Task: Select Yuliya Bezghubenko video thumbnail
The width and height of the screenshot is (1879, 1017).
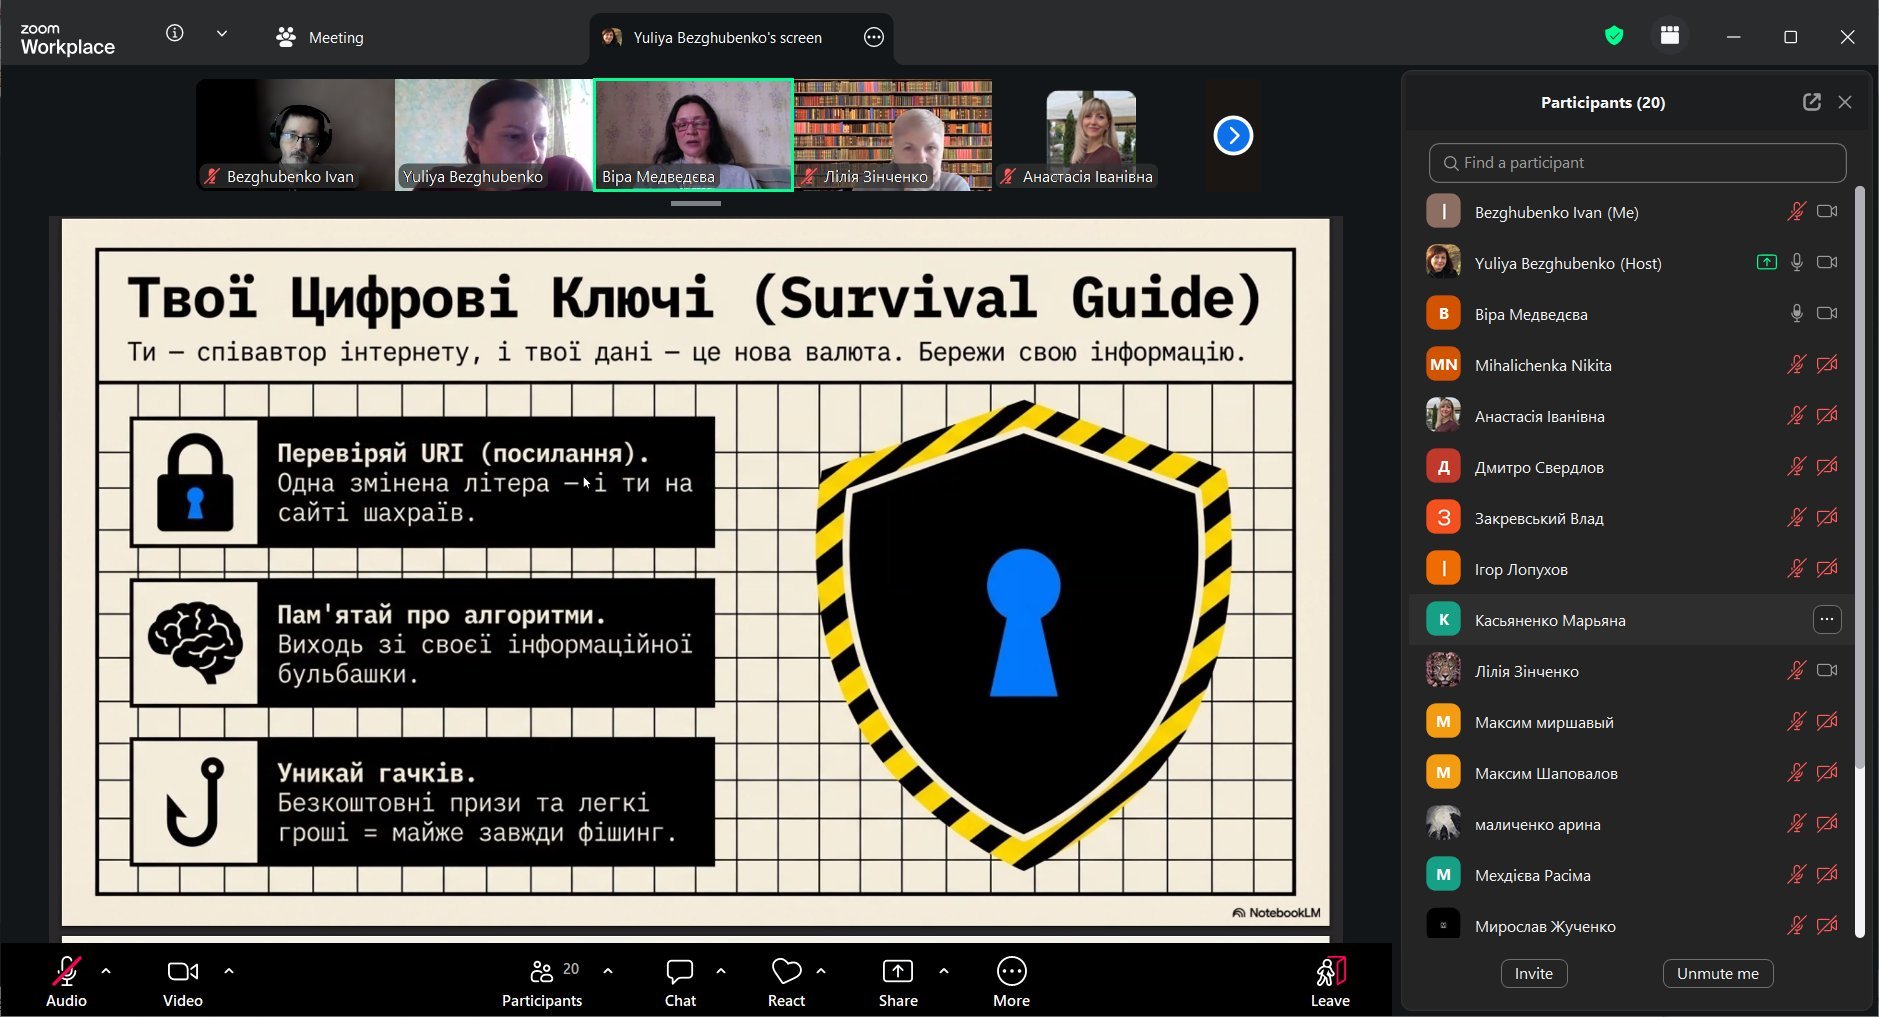Action: point(494,135)
